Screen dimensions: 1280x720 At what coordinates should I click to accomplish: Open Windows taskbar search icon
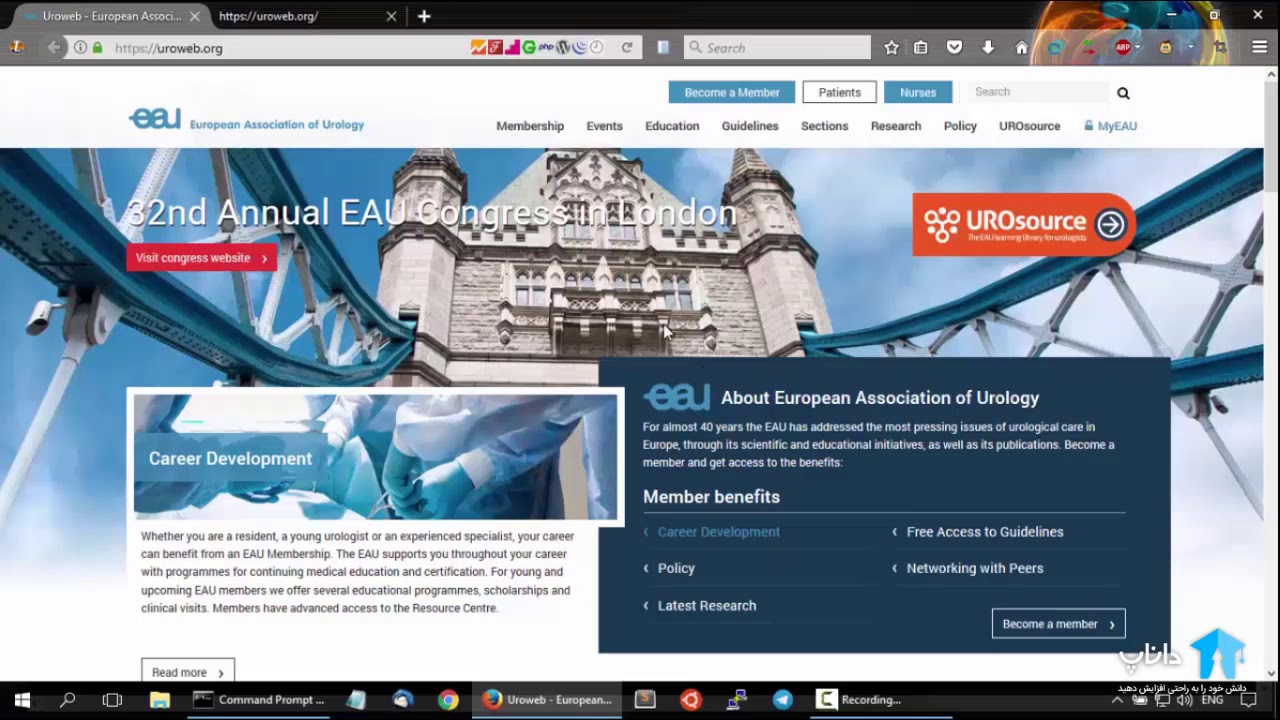[x=67, y=700]
